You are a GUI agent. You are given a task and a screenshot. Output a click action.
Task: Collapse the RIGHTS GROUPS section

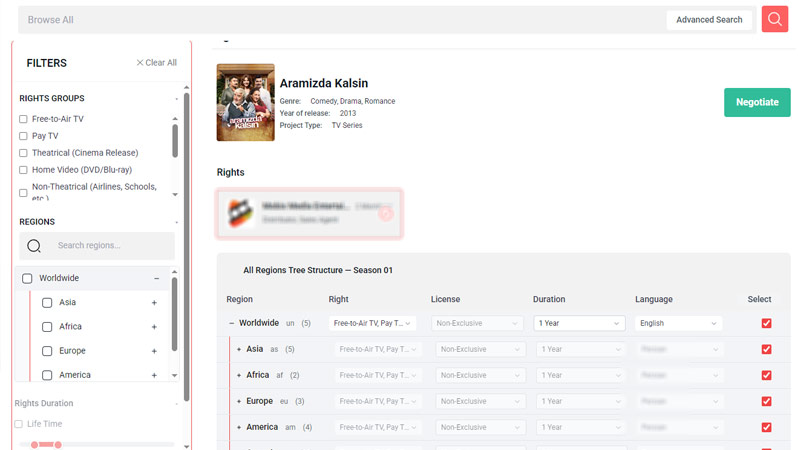(x=177, y=98)
